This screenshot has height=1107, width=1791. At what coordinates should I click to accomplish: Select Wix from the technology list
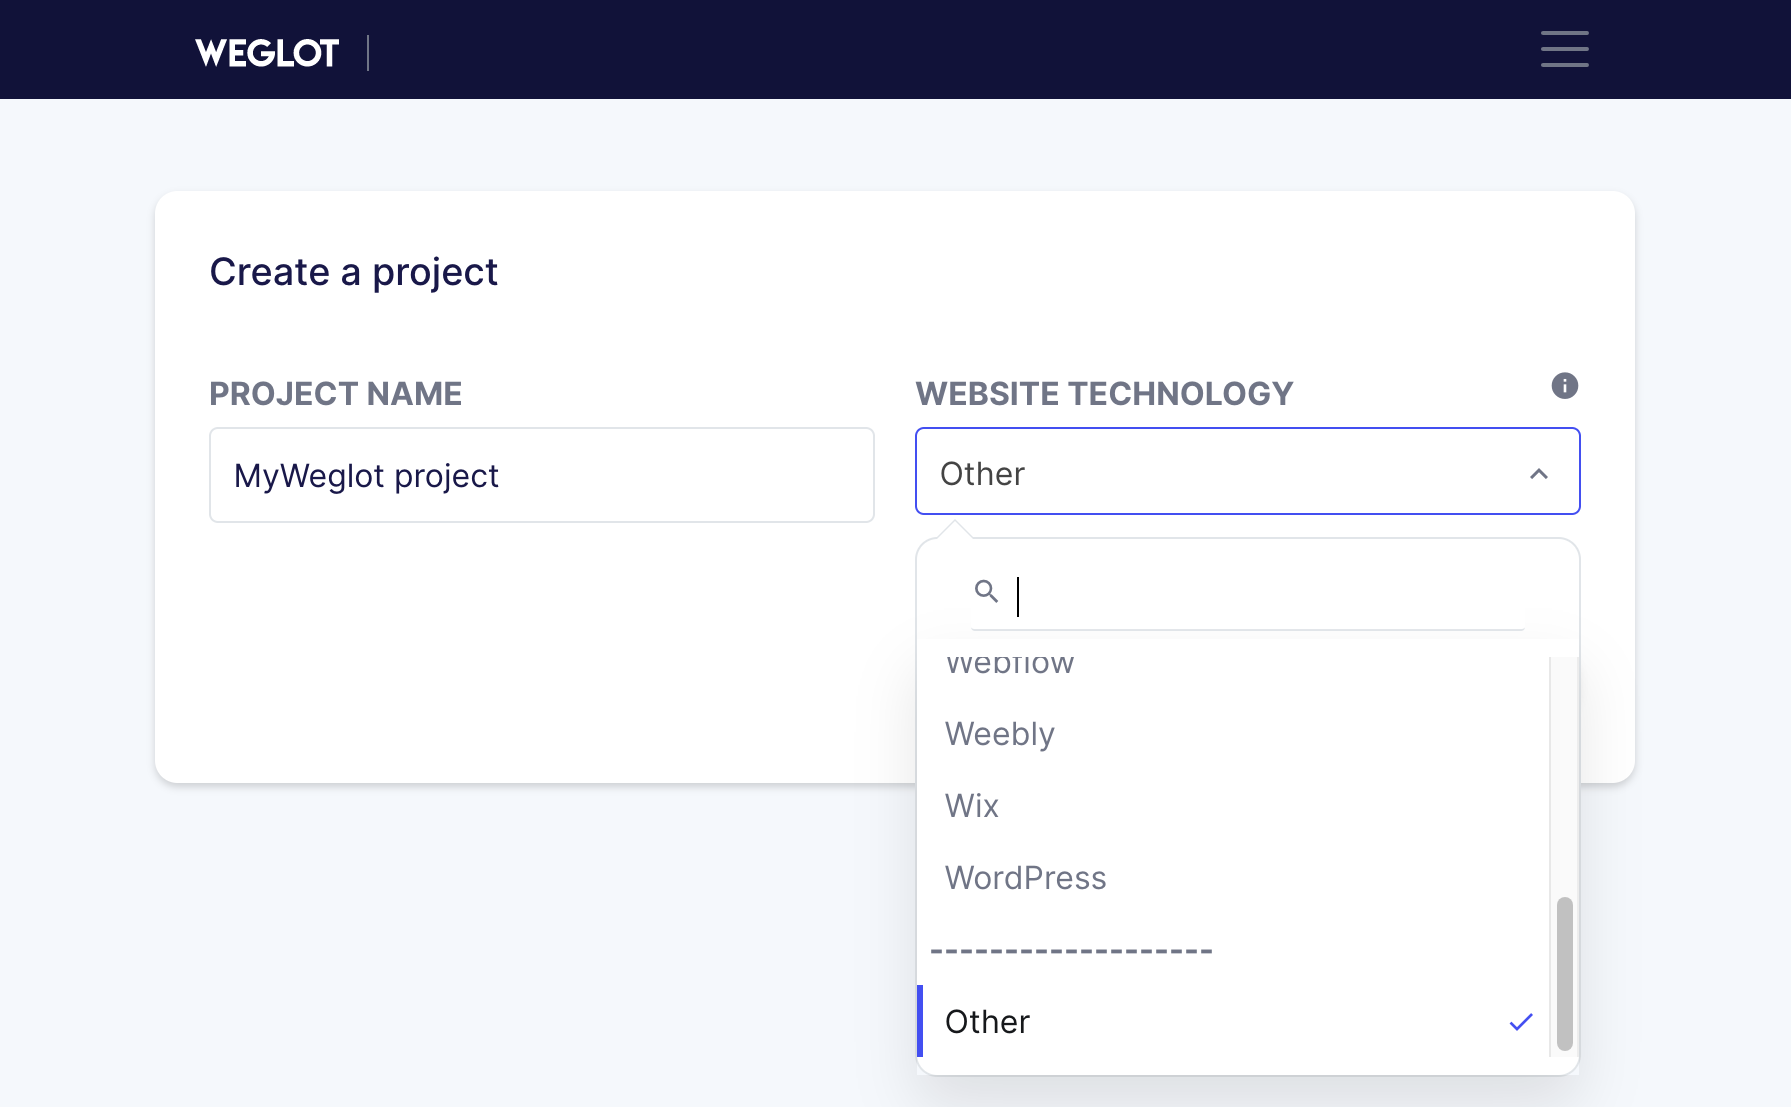coord(1233,806)
